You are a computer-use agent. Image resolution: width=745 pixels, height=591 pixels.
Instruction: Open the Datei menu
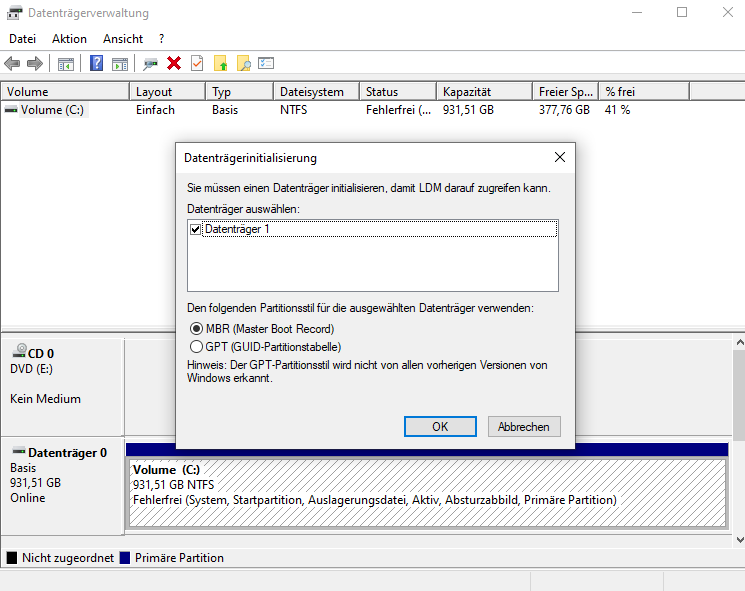[22, 38]
